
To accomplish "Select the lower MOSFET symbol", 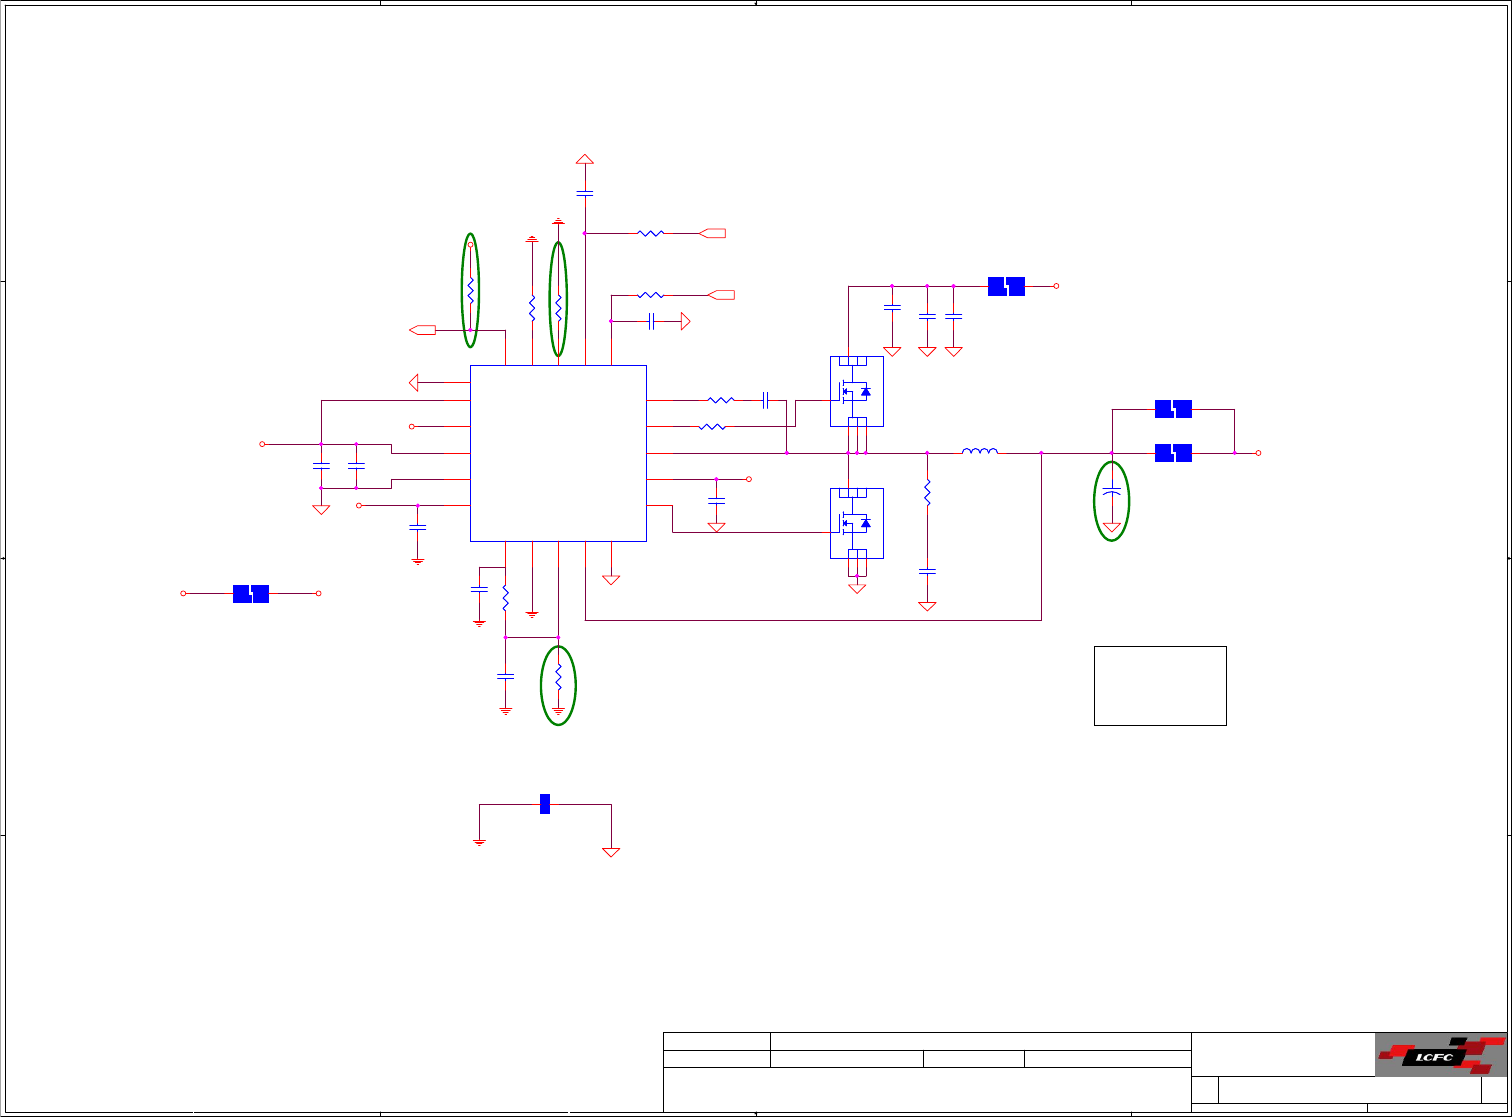I will coord(856,523).
